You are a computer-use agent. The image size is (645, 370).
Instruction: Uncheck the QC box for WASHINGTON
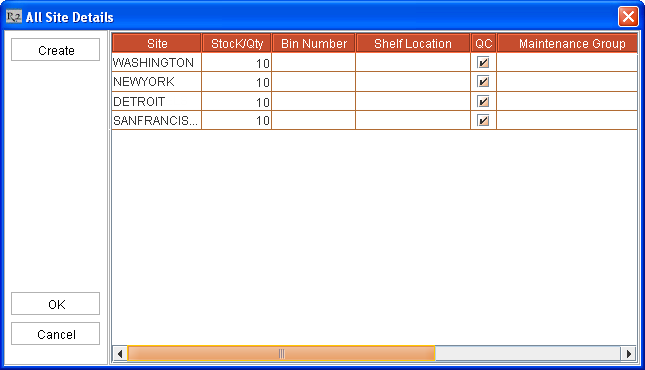click(x=483, y=63)
